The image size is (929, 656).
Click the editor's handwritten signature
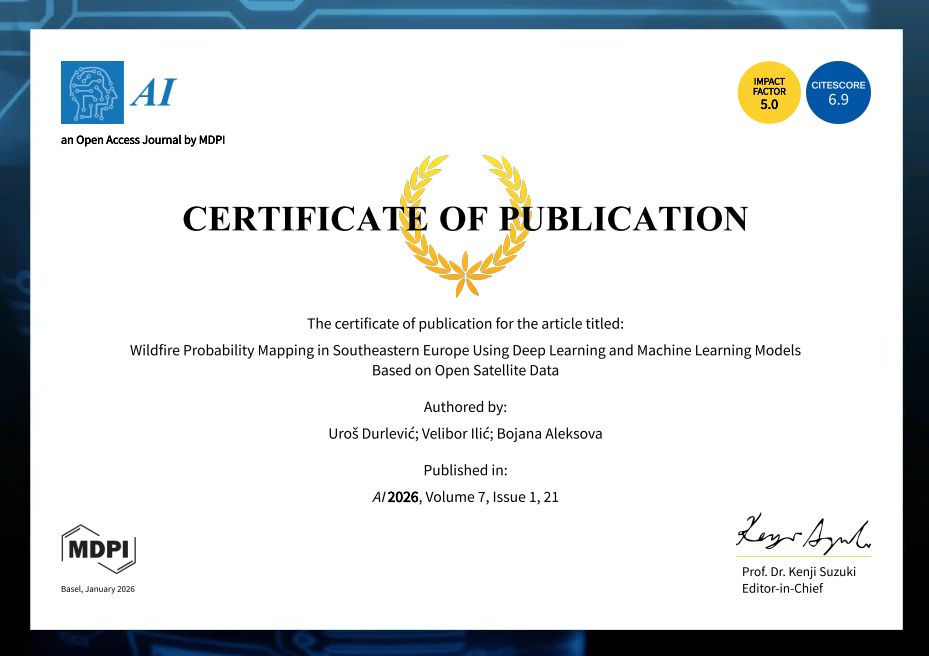pos(803,533)
